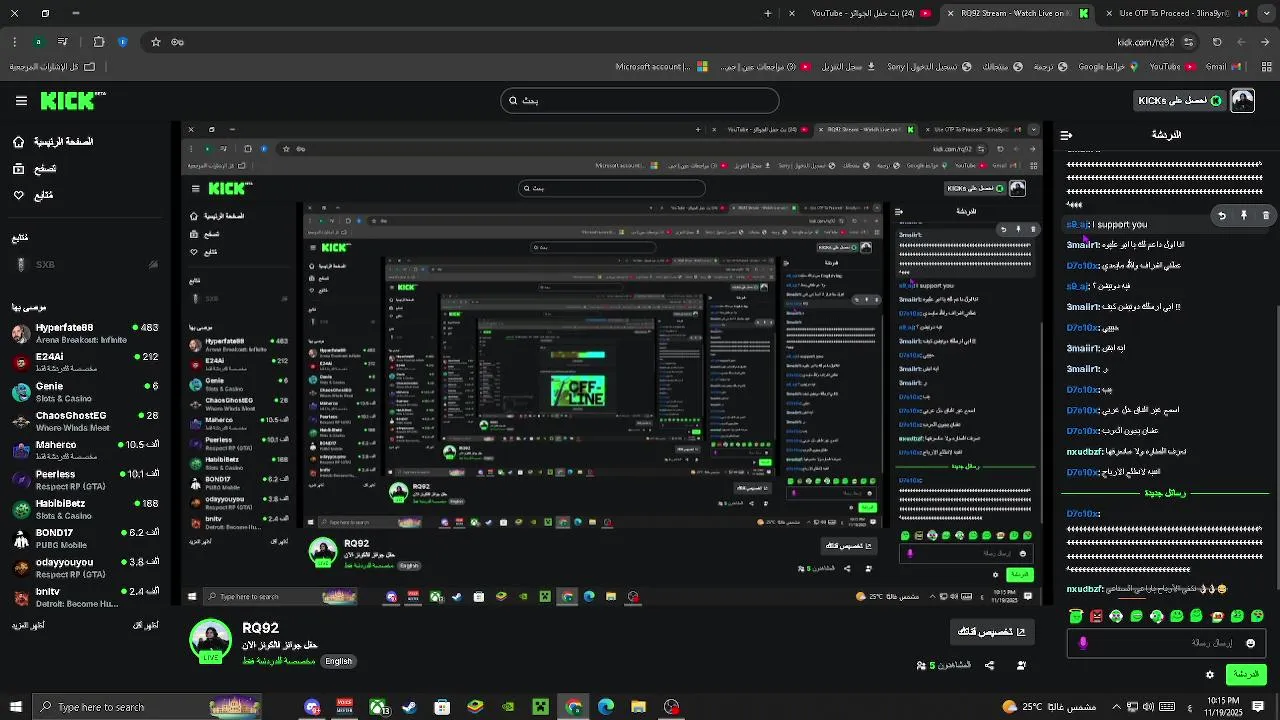
Task: Open Steam from the taskbar
Action: point(409,707)
